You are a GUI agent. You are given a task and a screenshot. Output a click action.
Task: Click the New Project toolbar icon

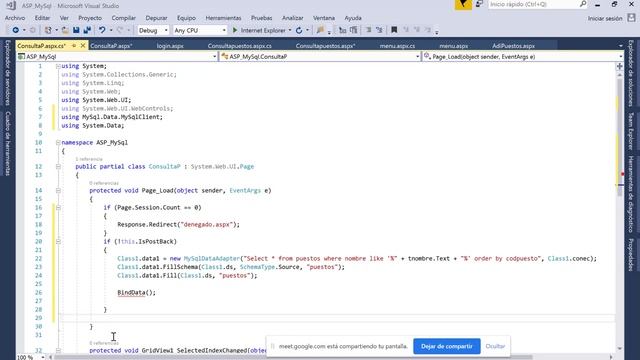48,30
